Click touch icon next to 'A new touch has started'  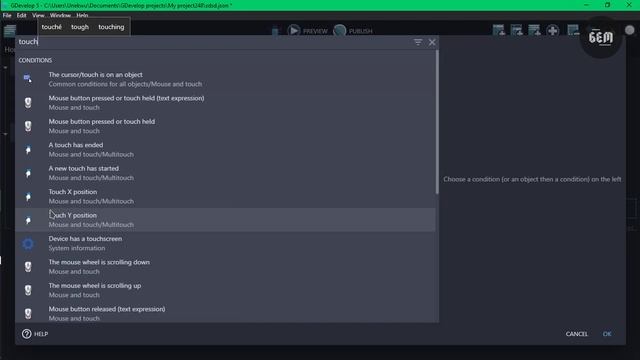tap(28, 173)
